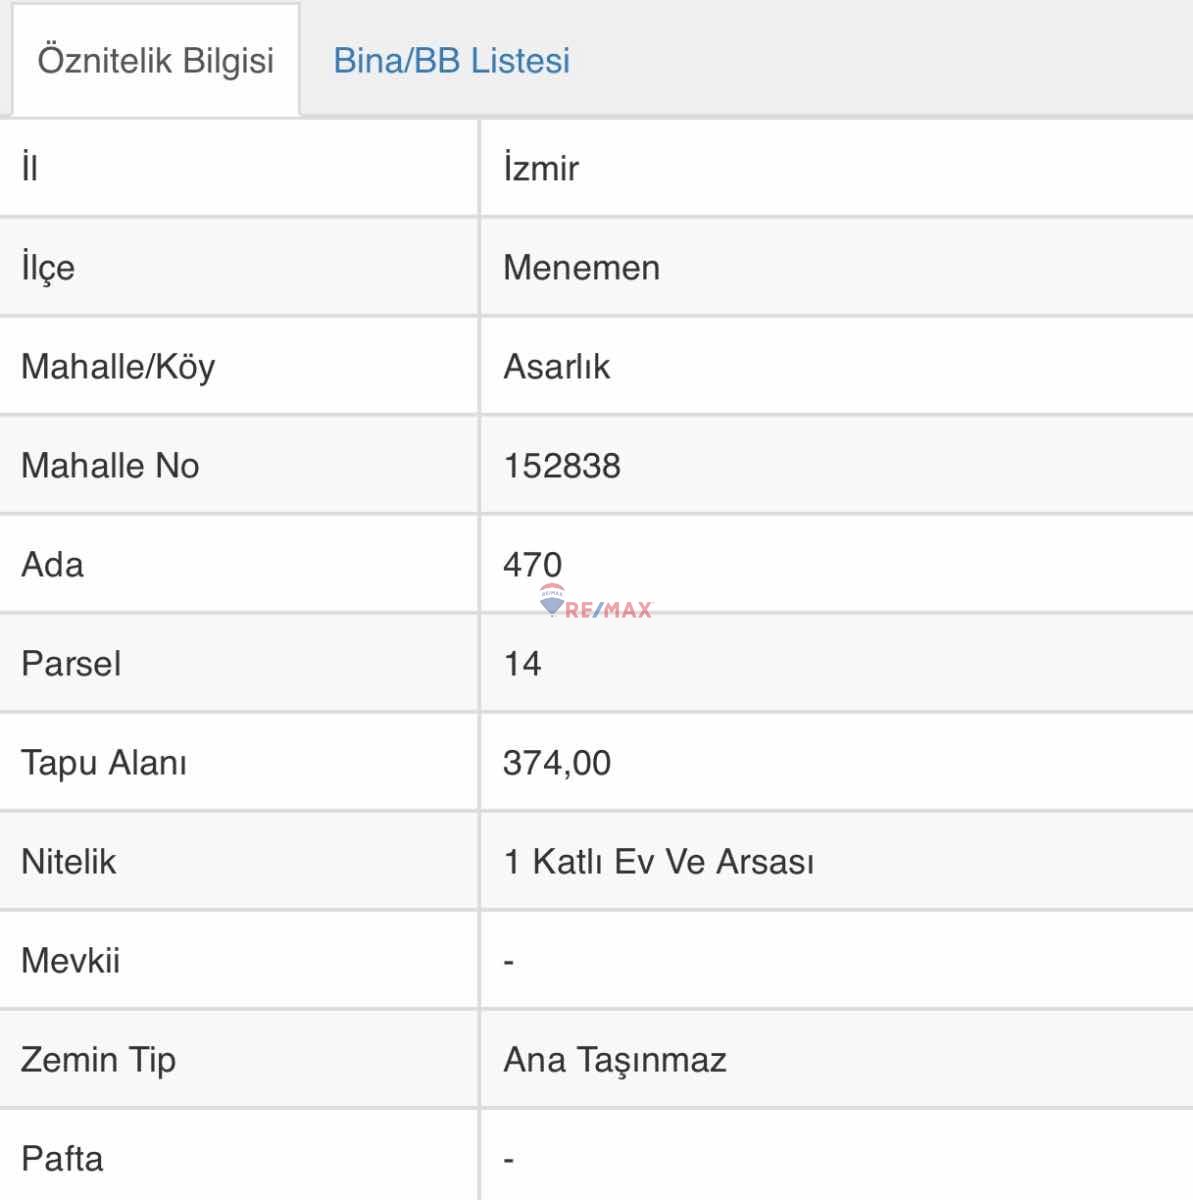
Task: Click the Mahalle No row label
Action: pos(110,465)
